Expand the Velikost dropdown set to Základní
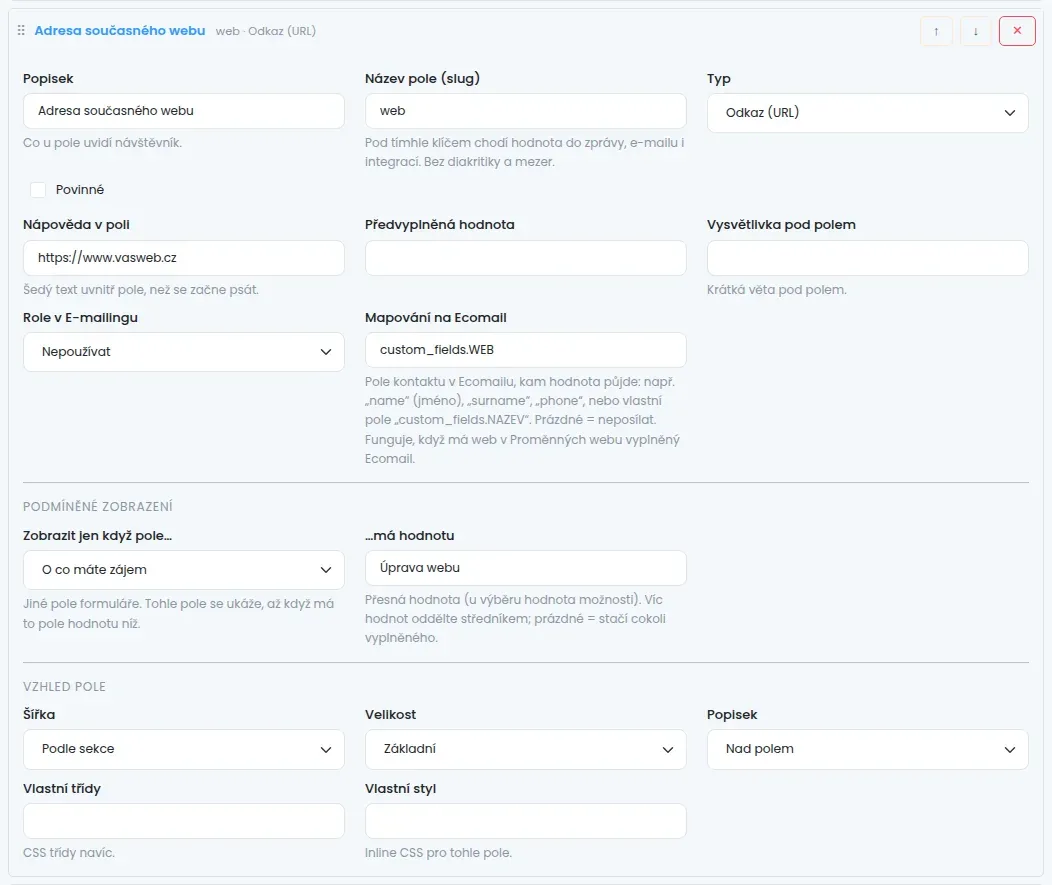 coord(525,749)
